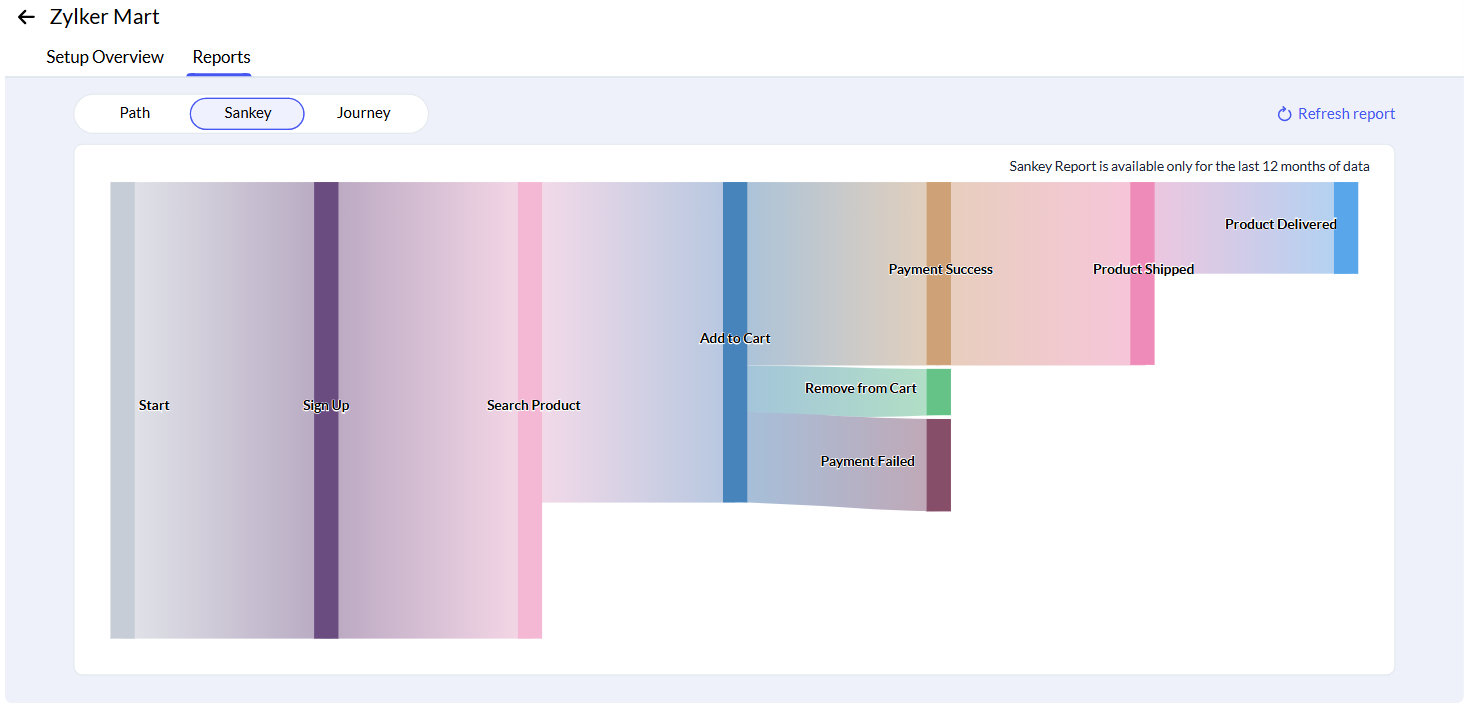Click the Search Product label text
The width and height of the screenshot is (1465, 710).
click(x=534, y=405)
